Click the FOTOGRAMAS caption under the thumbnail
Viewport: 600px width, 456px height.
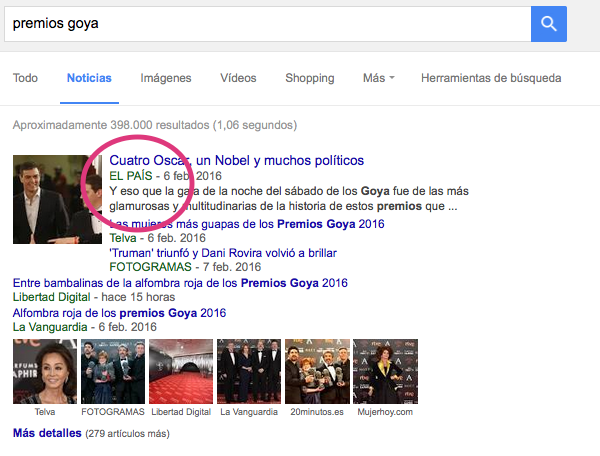(113, 412)
